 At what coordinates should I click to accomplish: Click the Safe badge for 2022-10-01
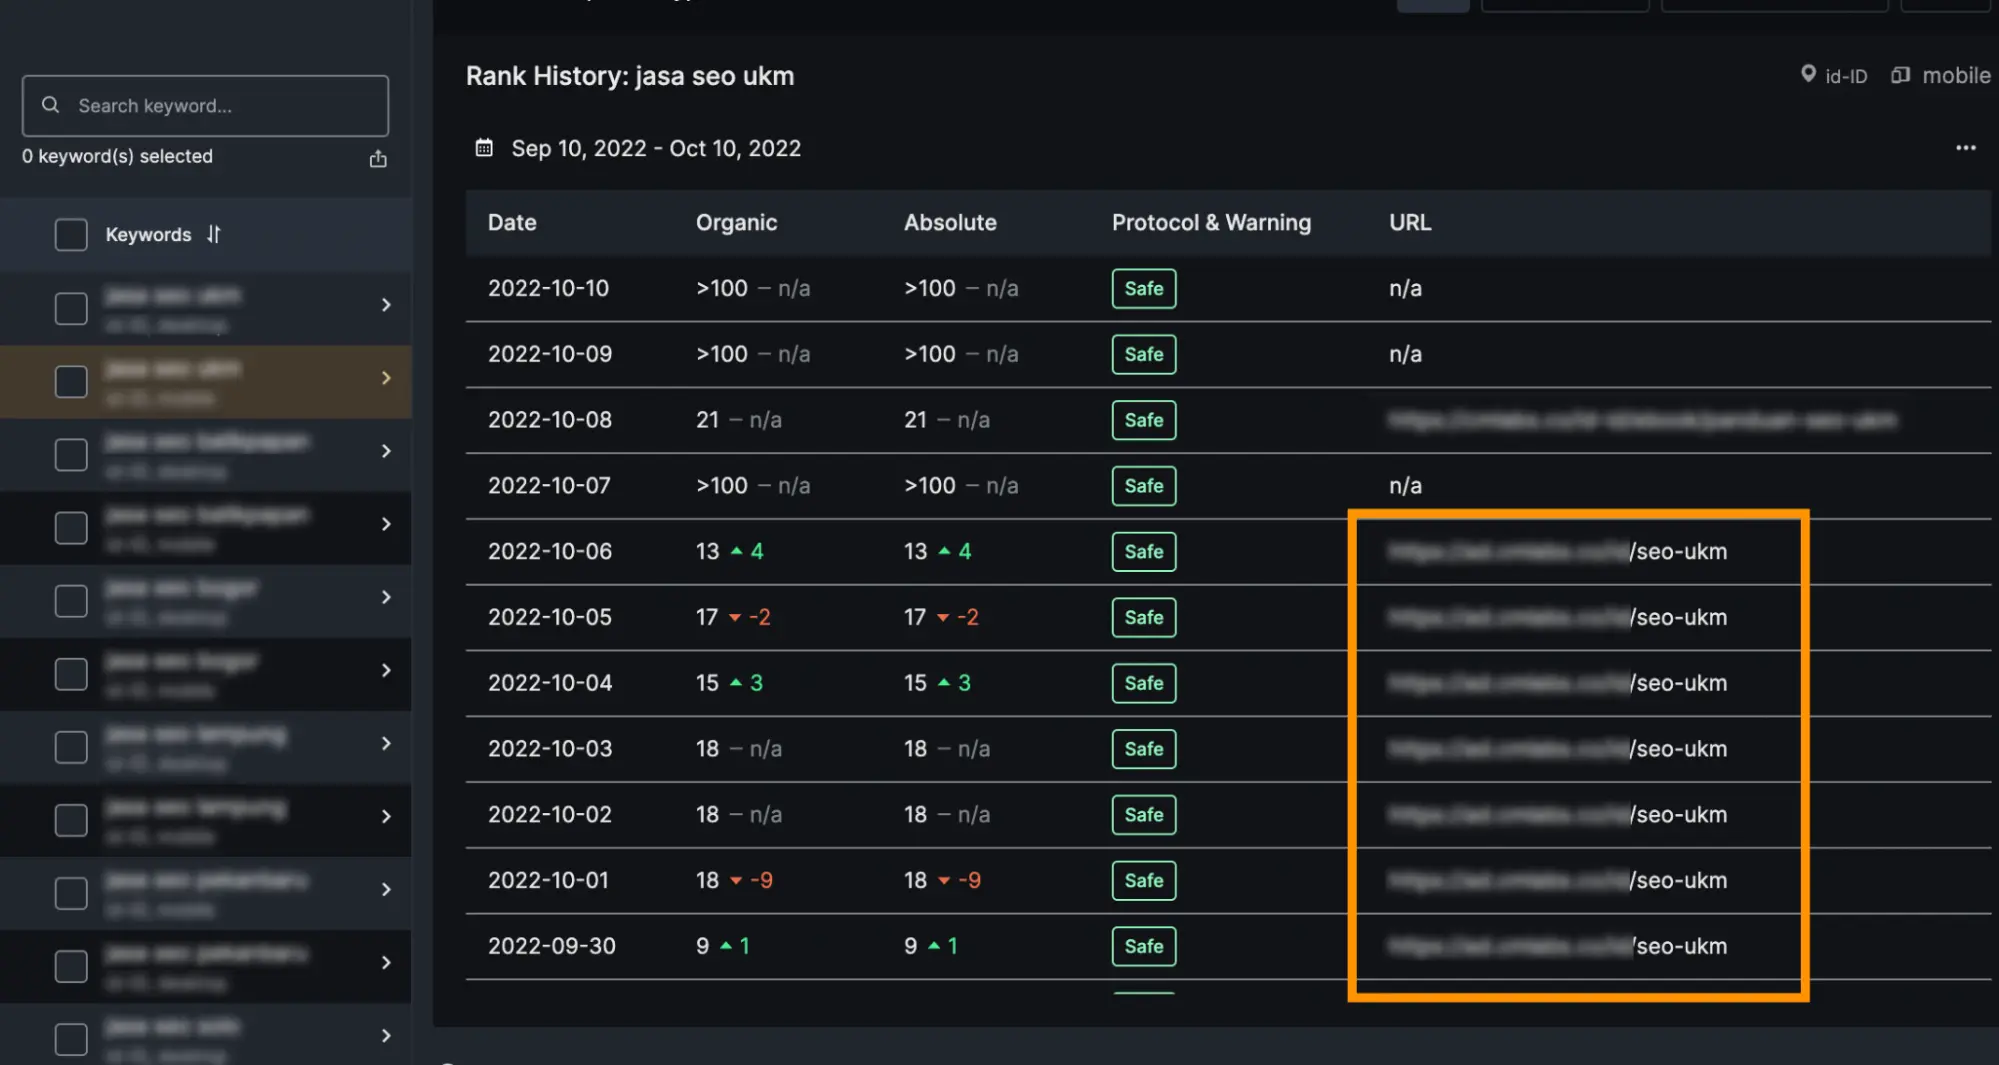(1144, 880)
